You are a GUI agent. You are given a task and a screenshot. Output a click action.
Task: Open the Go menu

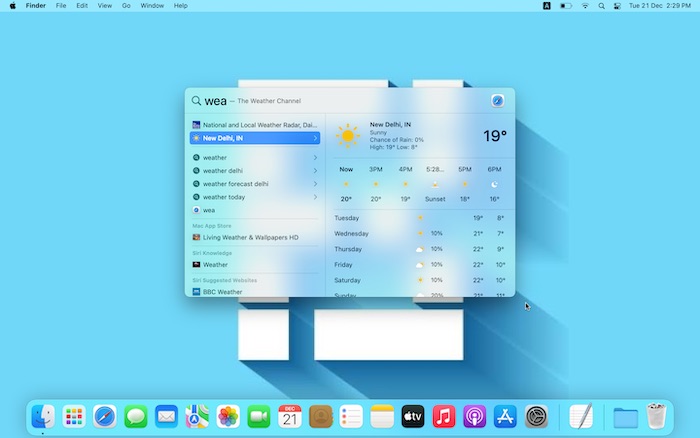coord(126,6)
